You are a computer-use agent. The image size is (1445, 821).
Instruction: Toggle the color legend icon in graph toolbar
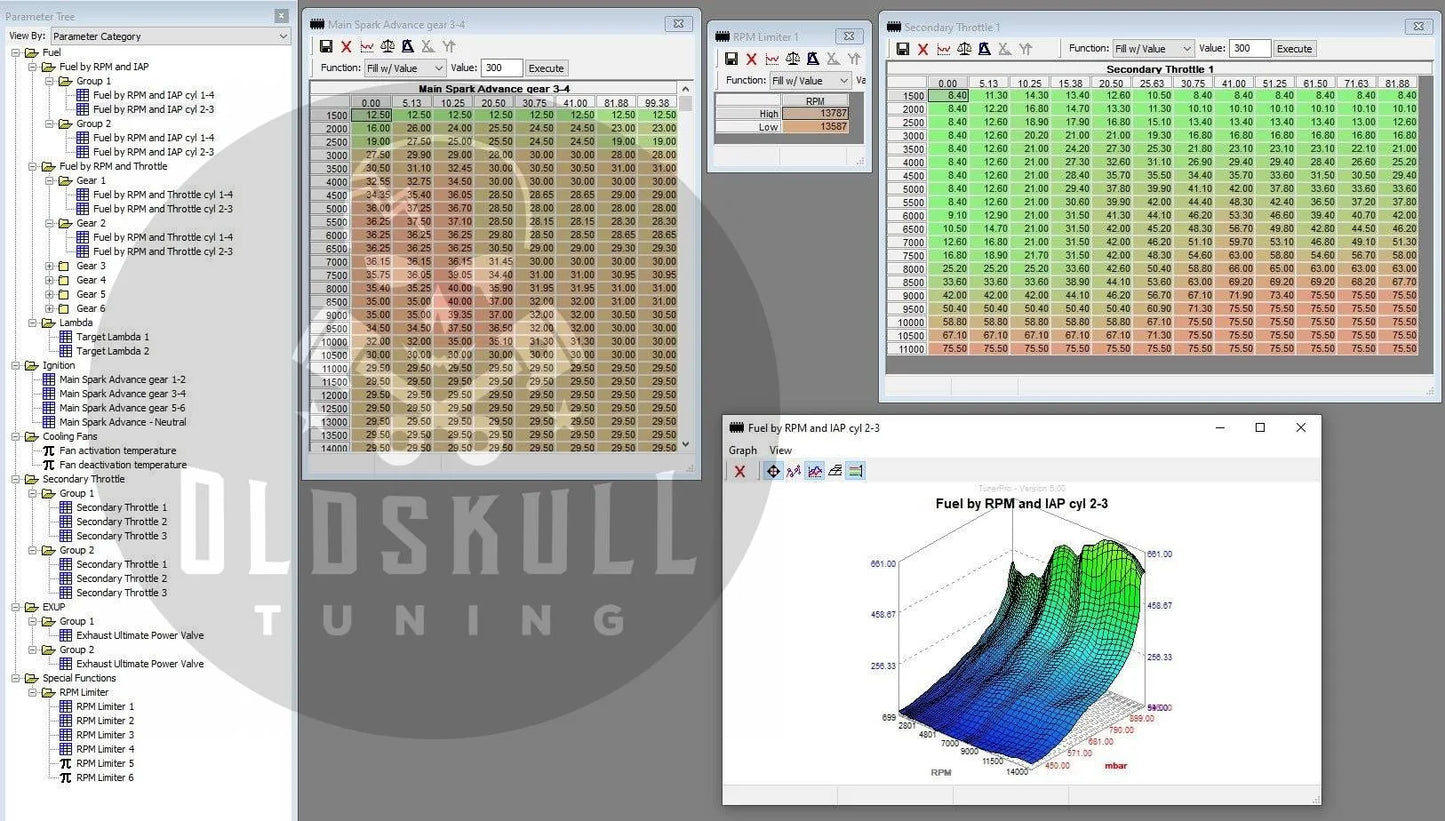pyautogui.click(x=855, y=471)
